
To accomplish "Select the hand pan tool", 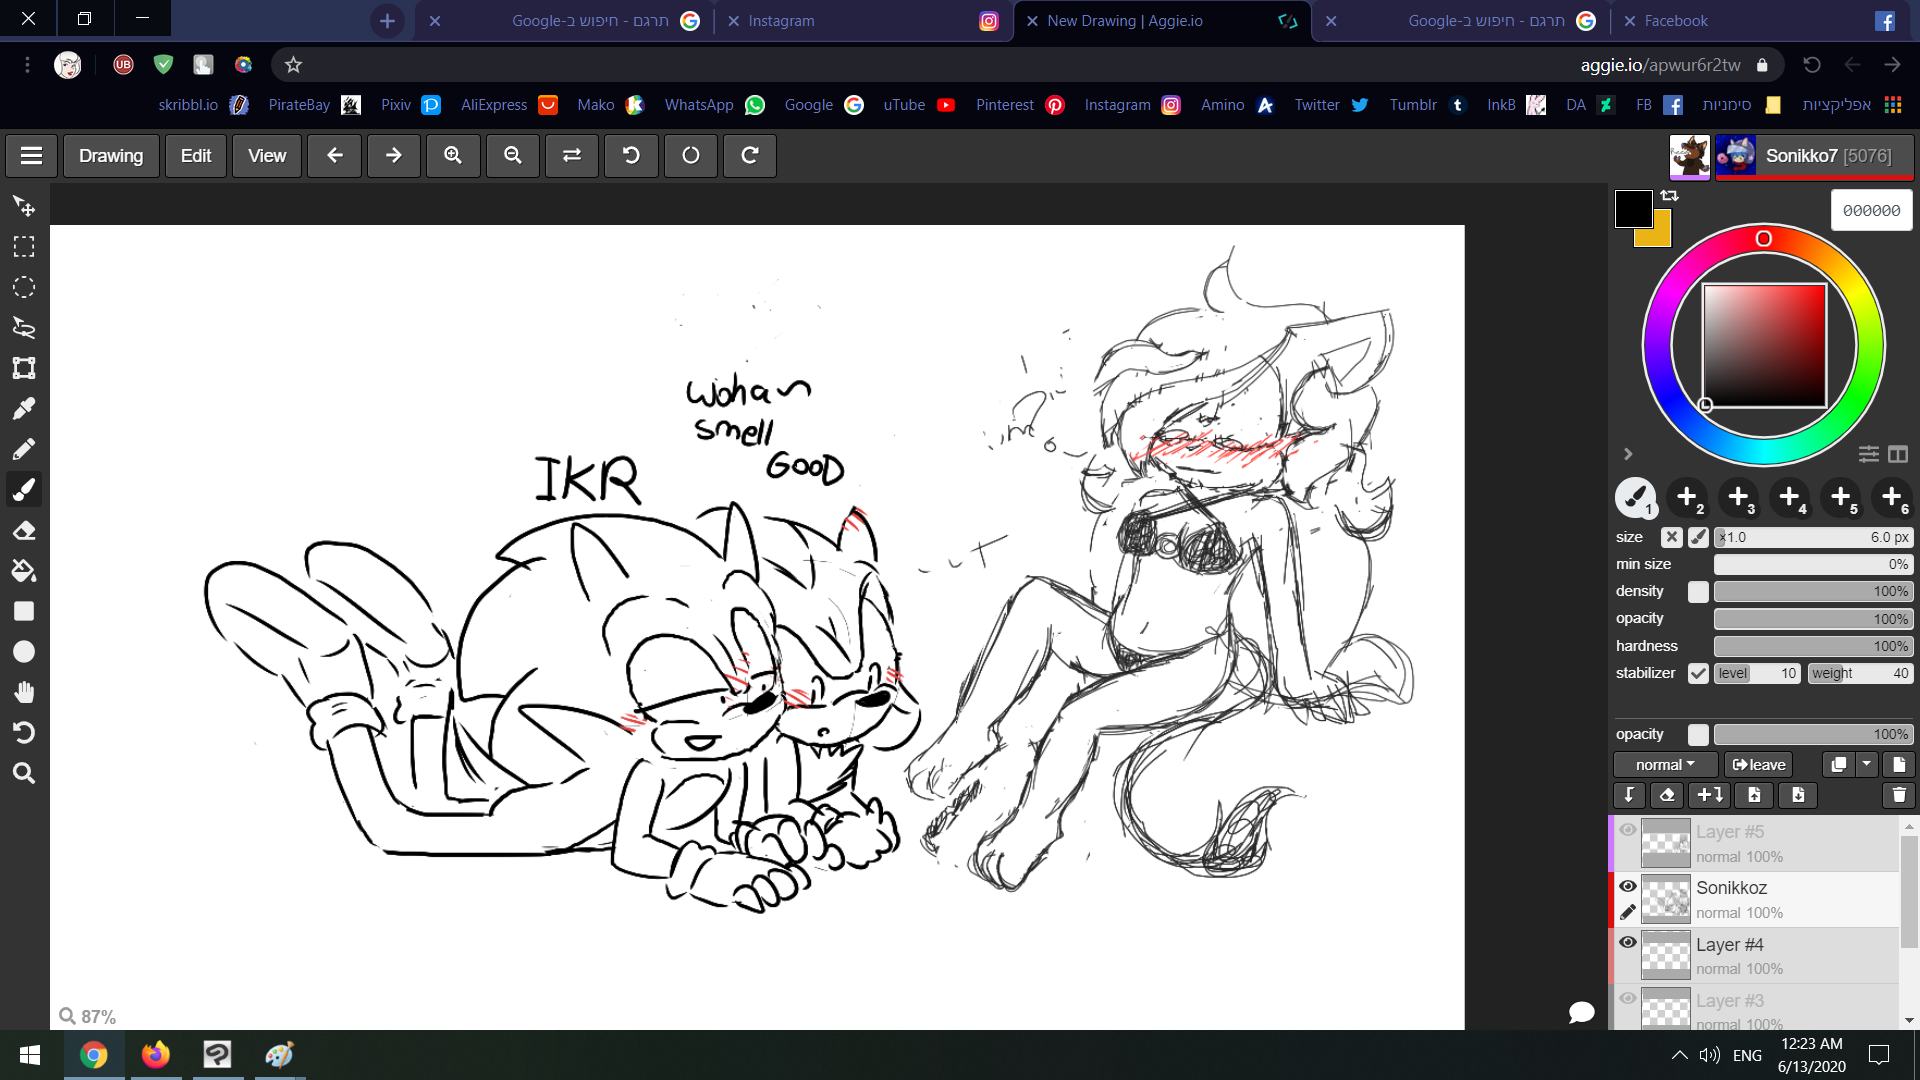I will click(x=24, y=692).
